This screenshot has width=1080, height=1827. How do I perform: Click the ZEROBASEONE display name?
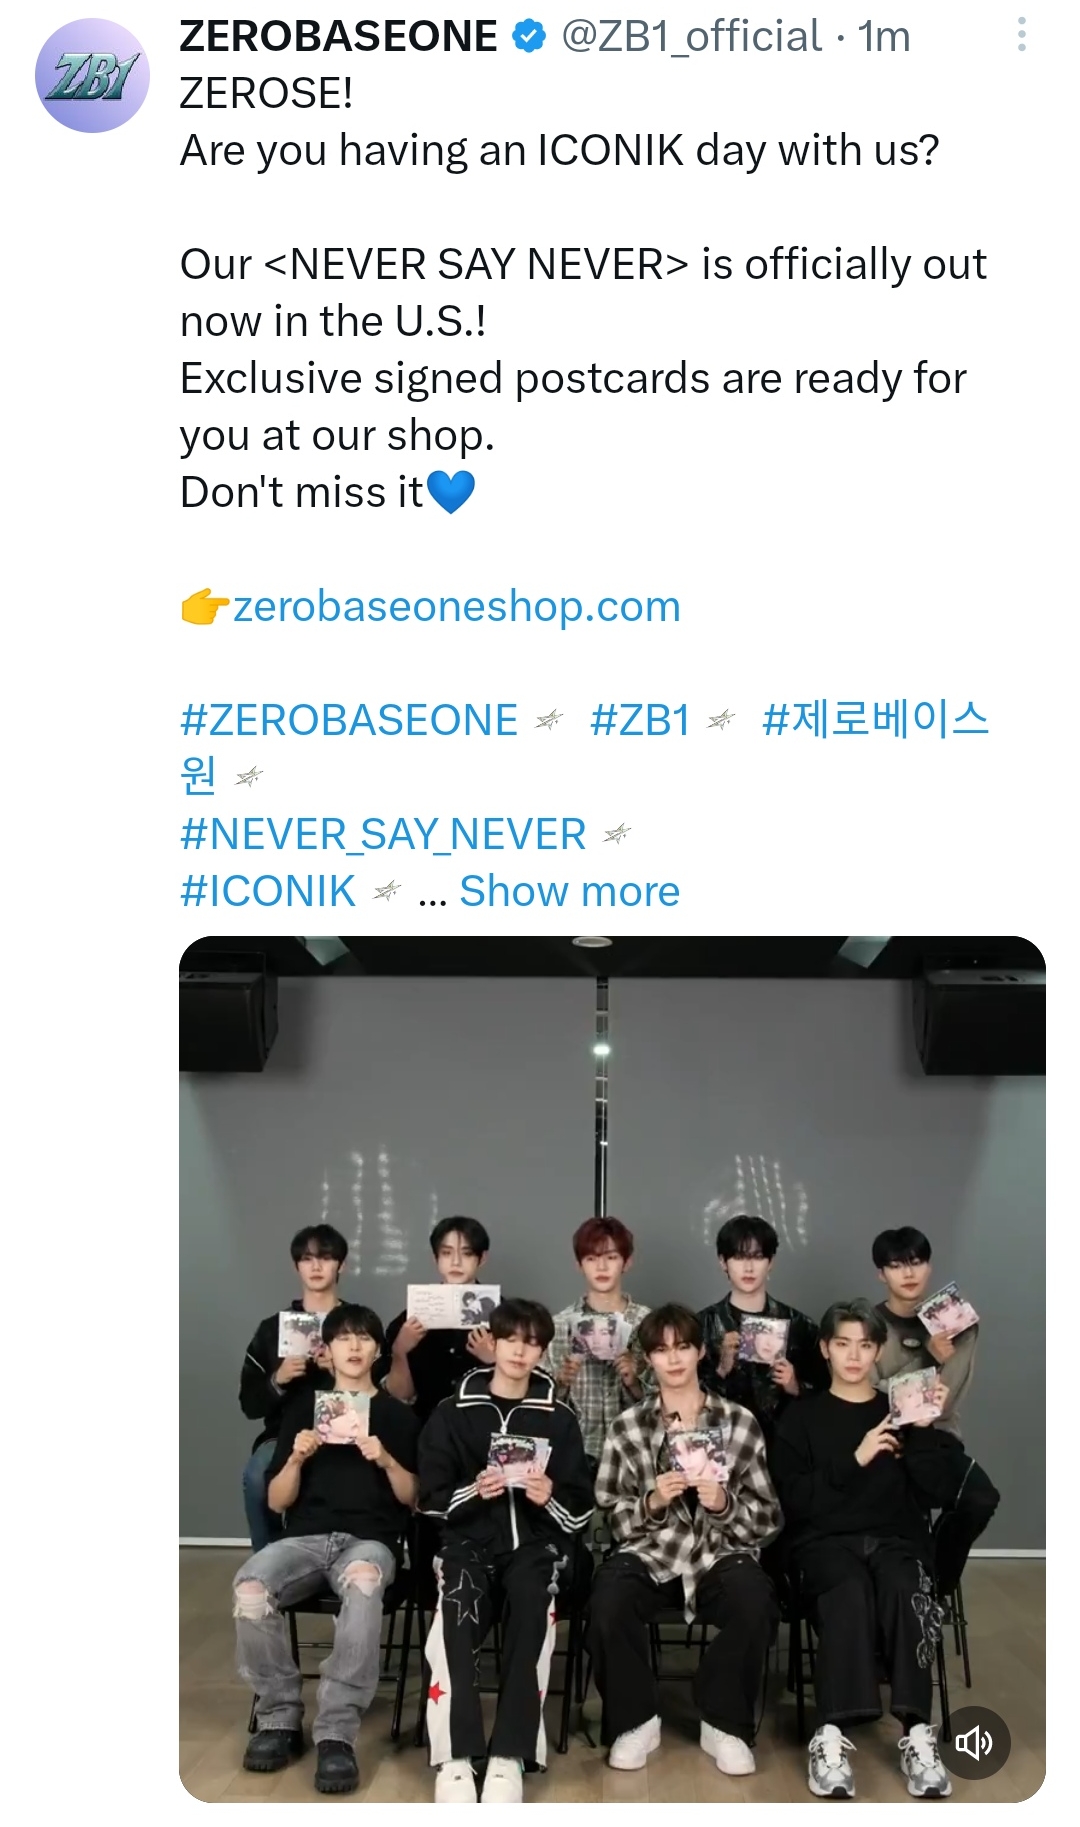coord(338,37)
